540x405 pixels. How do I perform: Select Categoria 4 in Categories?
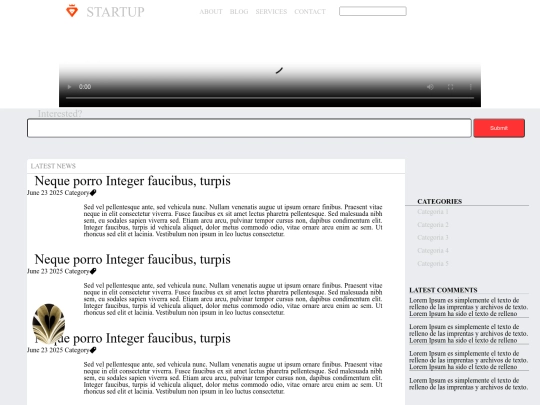[433, 250]
